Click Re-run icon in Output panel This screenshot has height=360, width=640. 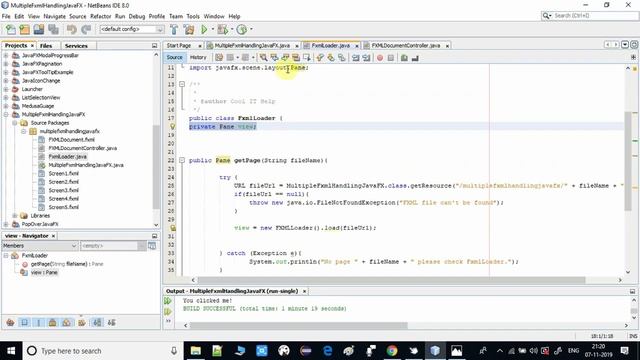(x=168, y=301)
